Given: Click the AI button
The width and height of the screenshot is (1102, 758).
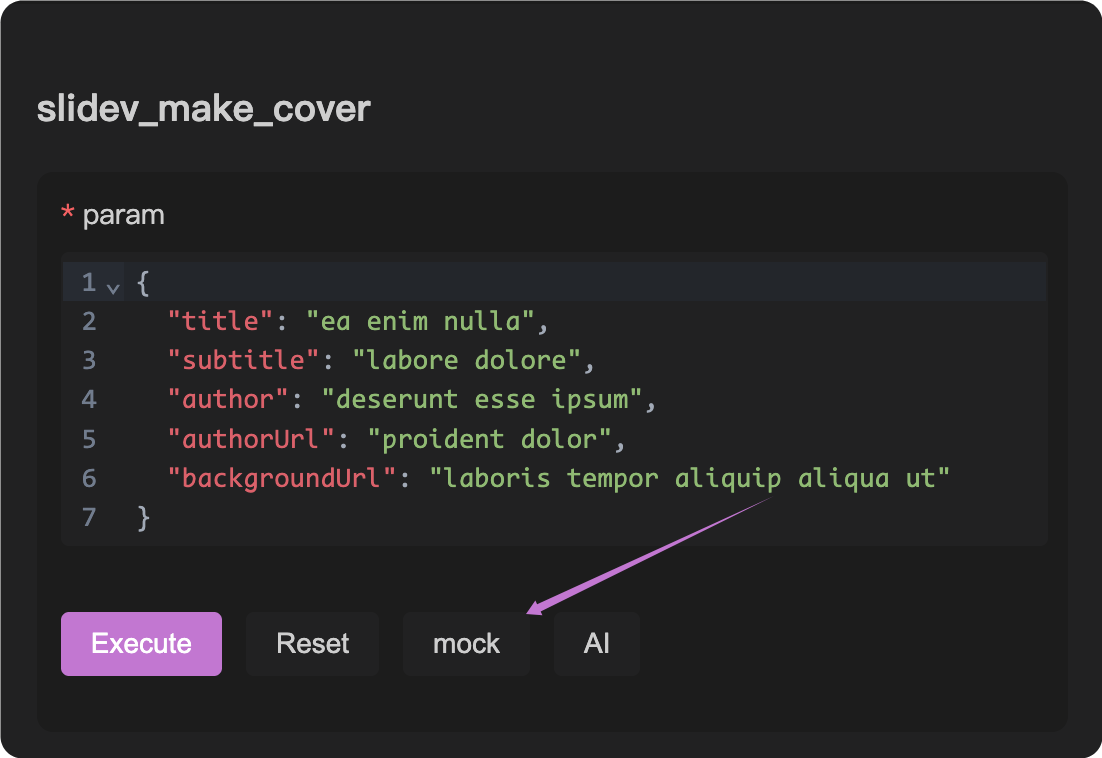Looking at the screenshot, I should (x=596, y=643).
